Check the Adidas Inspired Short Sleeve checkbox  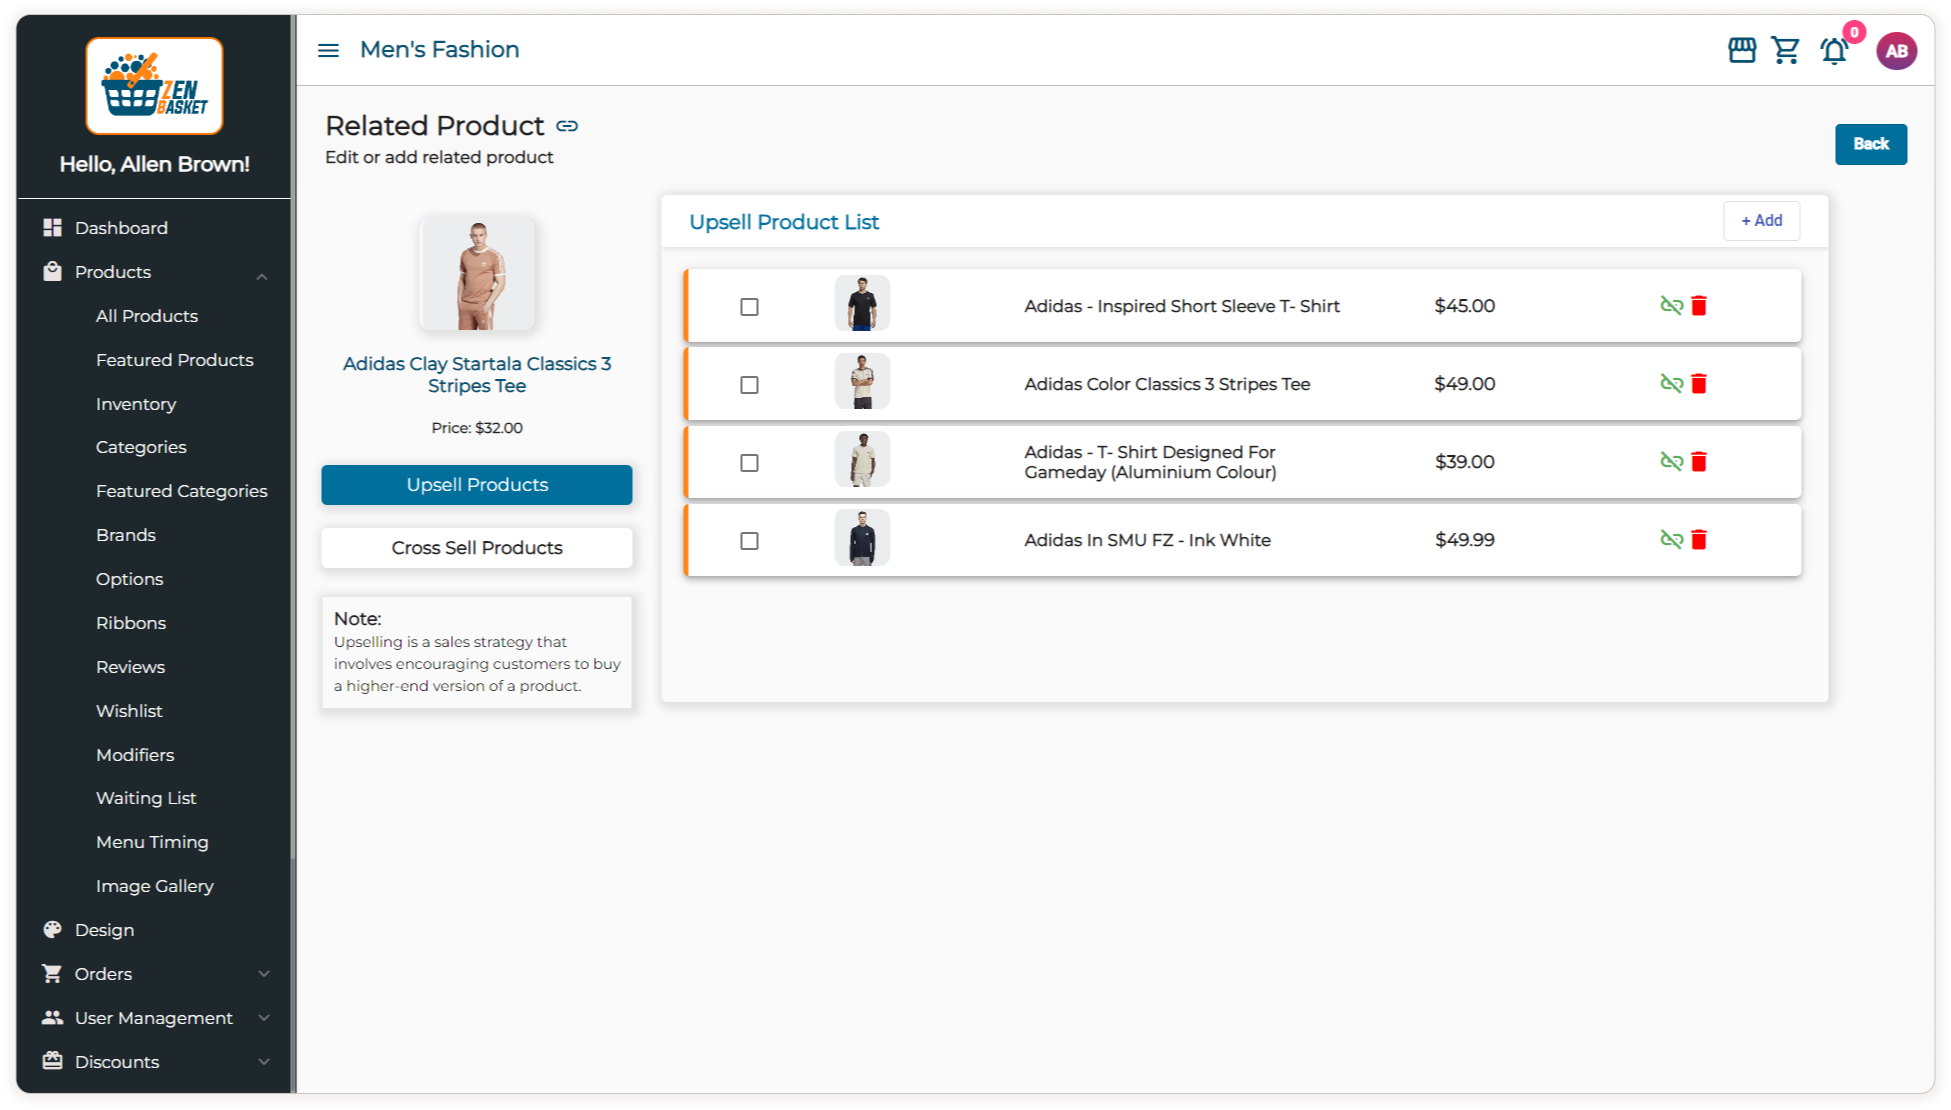pyautogui.click(x=749, y=307)
